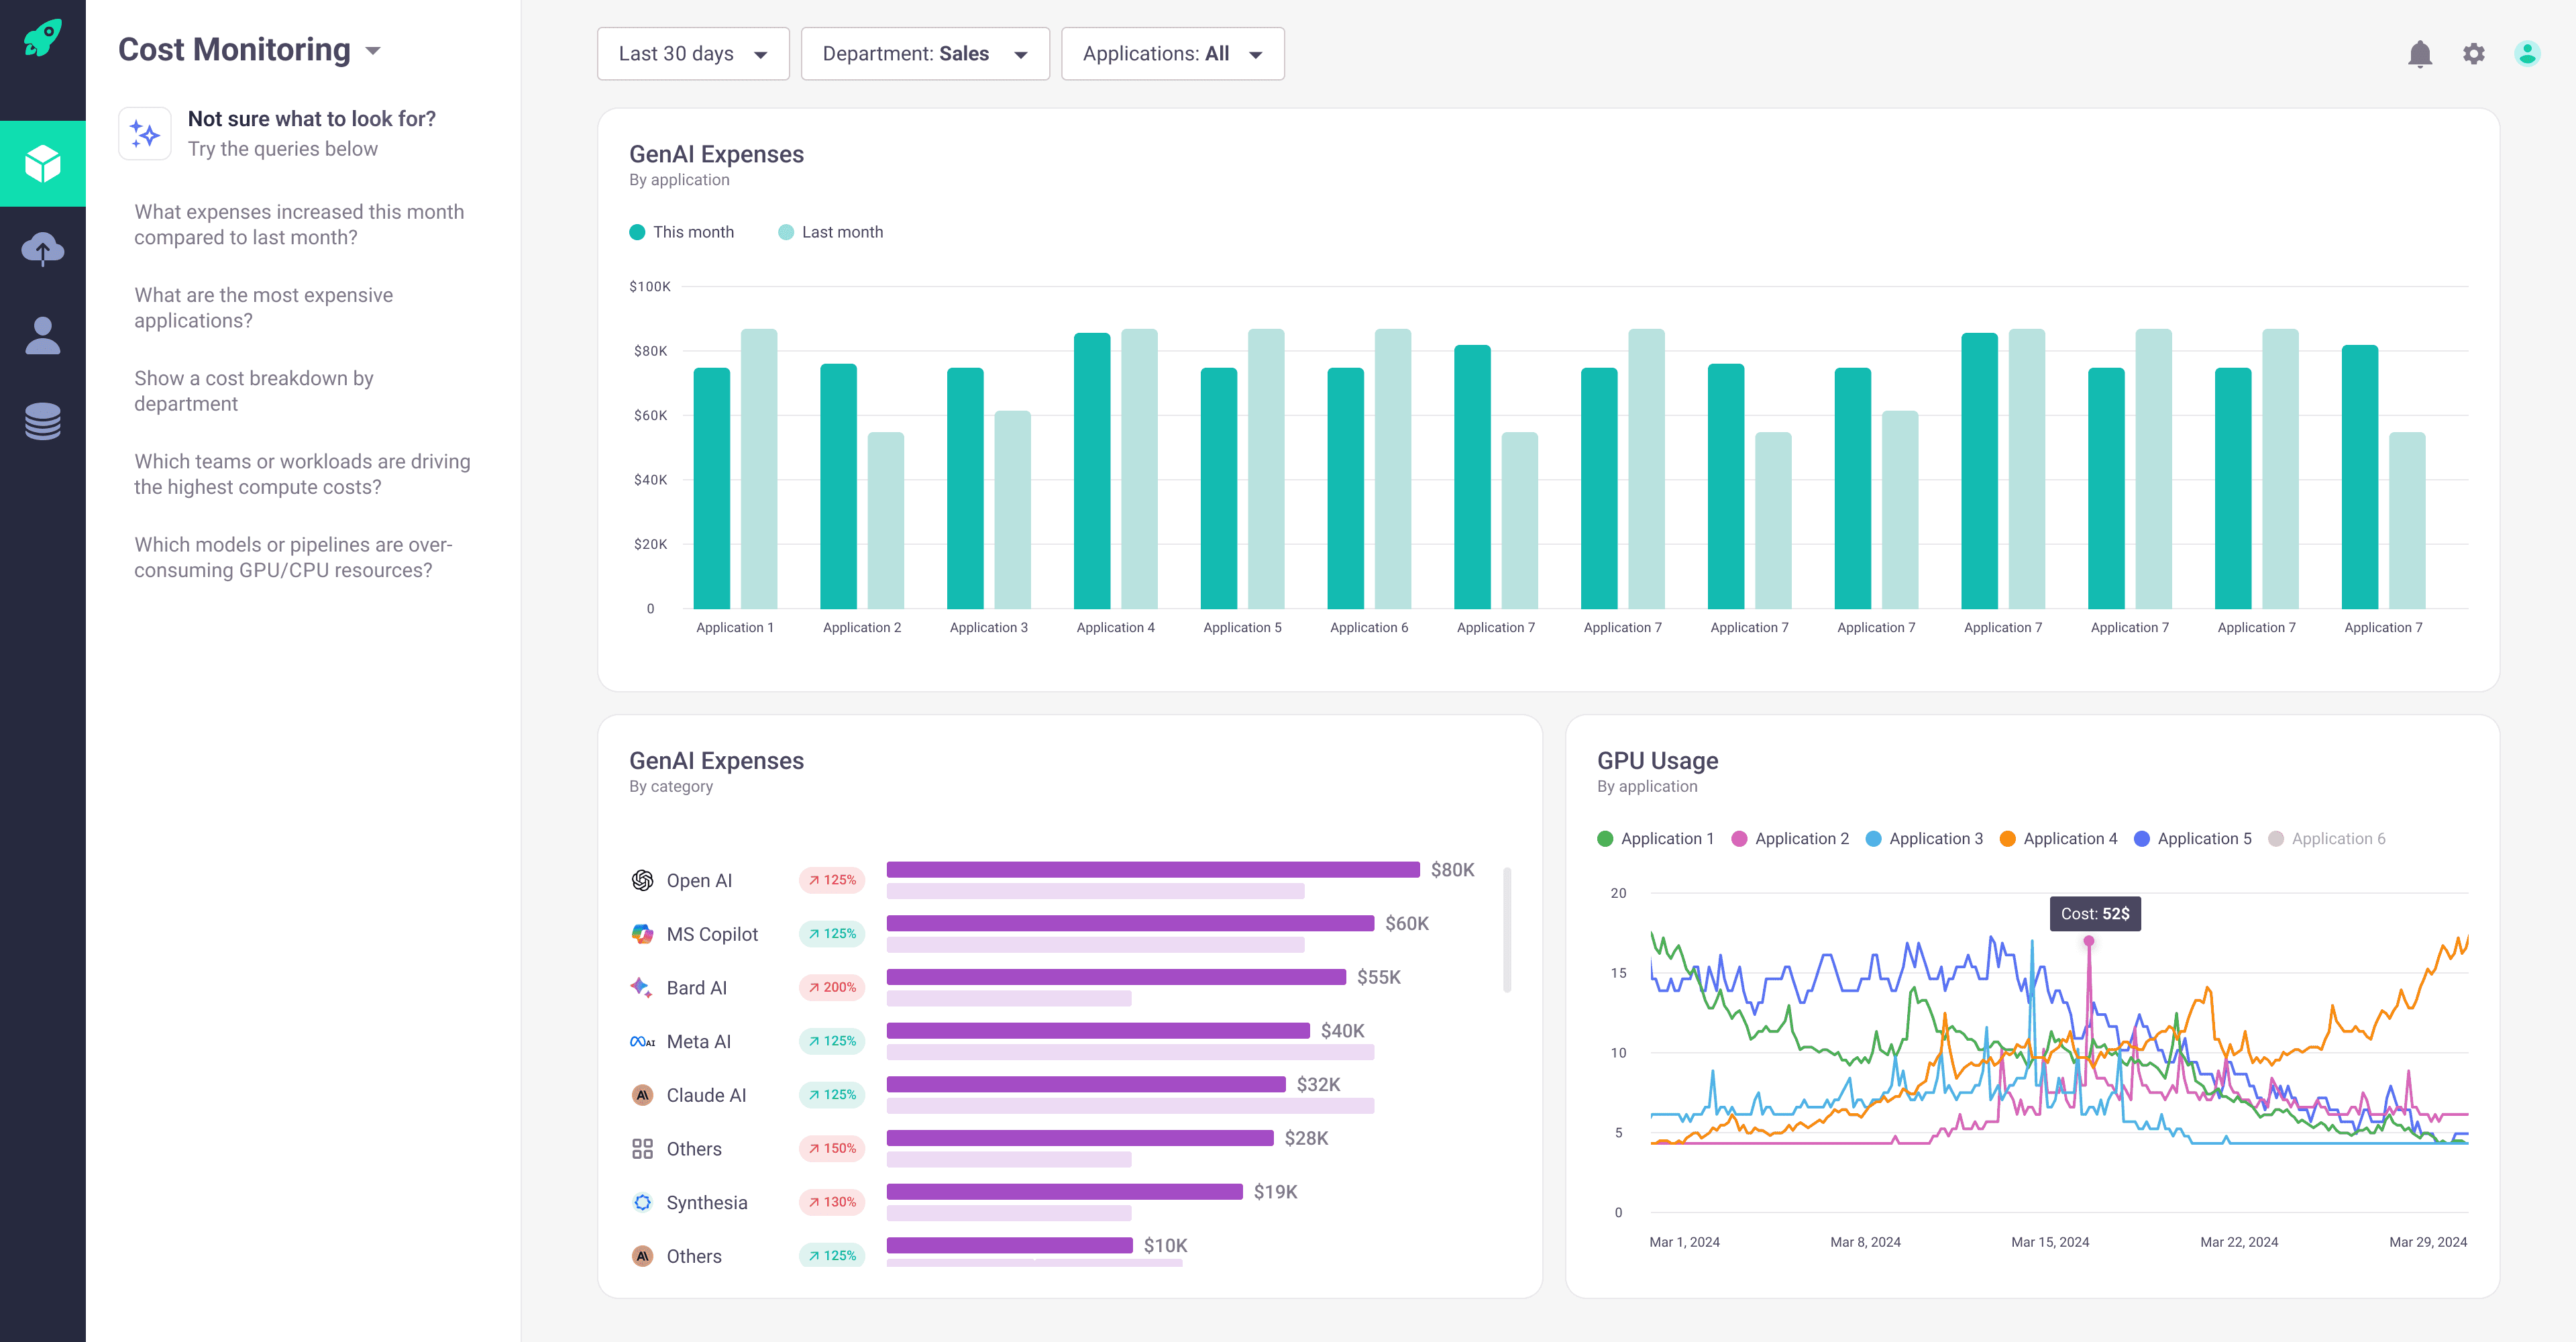Hide the Last month series

(x=830, y=231)
